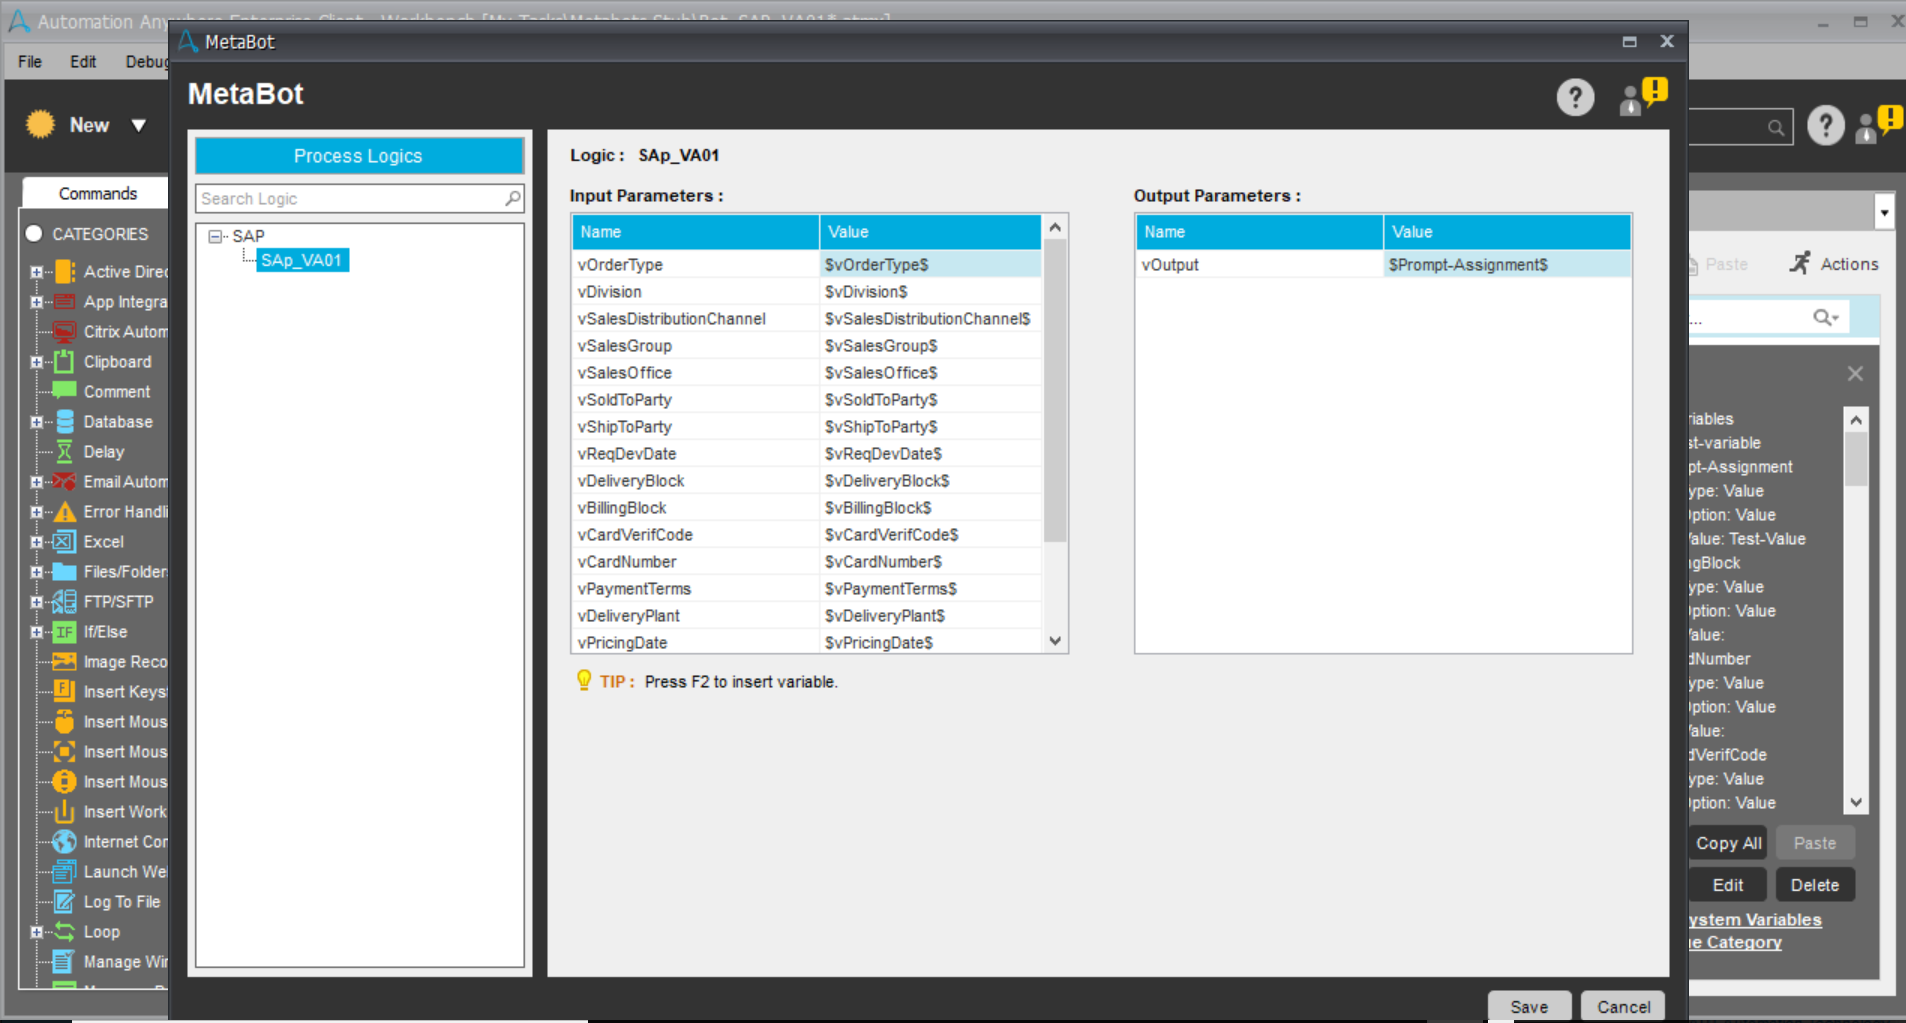Screen dimensions: 1906x1023
Task: Open the MetaBot feedback person icon
Action: click(1641, 97)
